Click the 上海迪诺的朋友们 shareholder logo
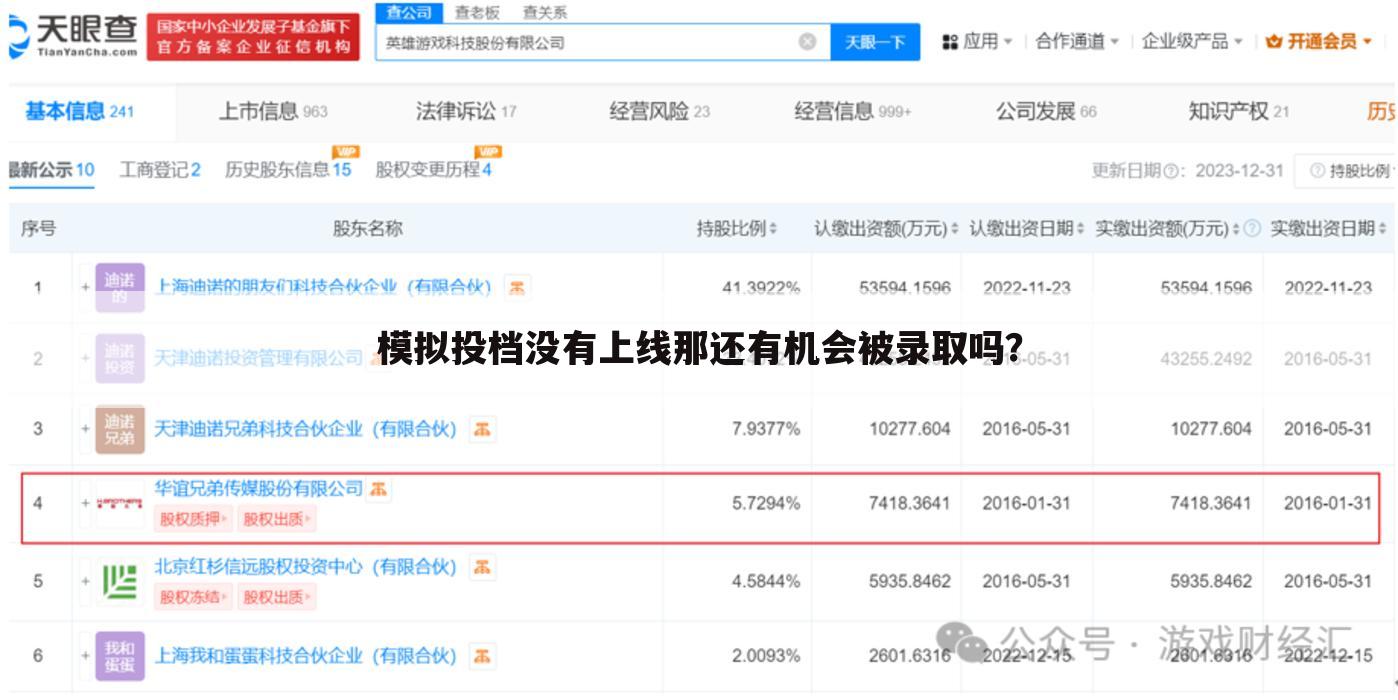Image resolution: width=1398 pixels, height=700 pixels. (x=119, y=288)
